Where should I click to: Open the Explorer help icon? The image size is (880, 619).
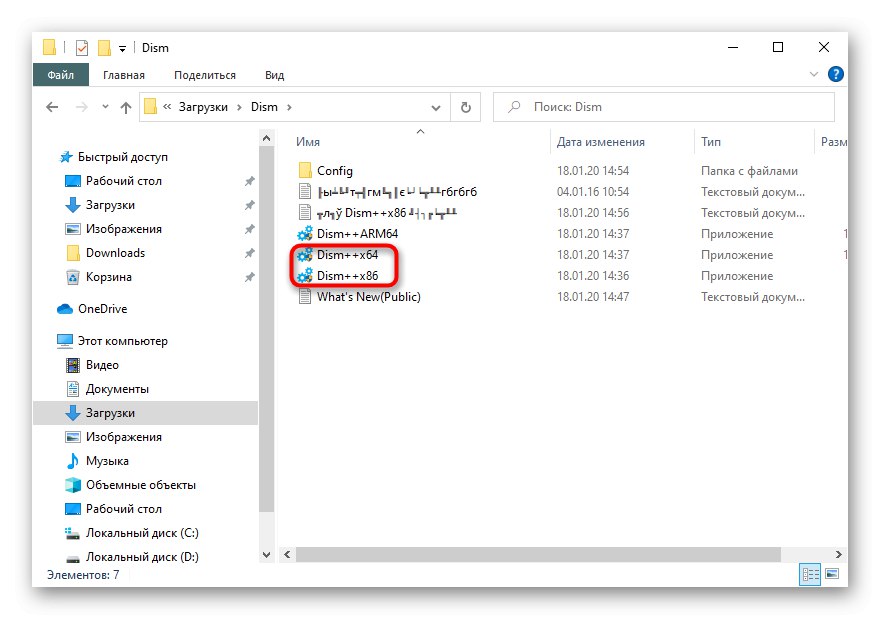click(x=835, y=74)
